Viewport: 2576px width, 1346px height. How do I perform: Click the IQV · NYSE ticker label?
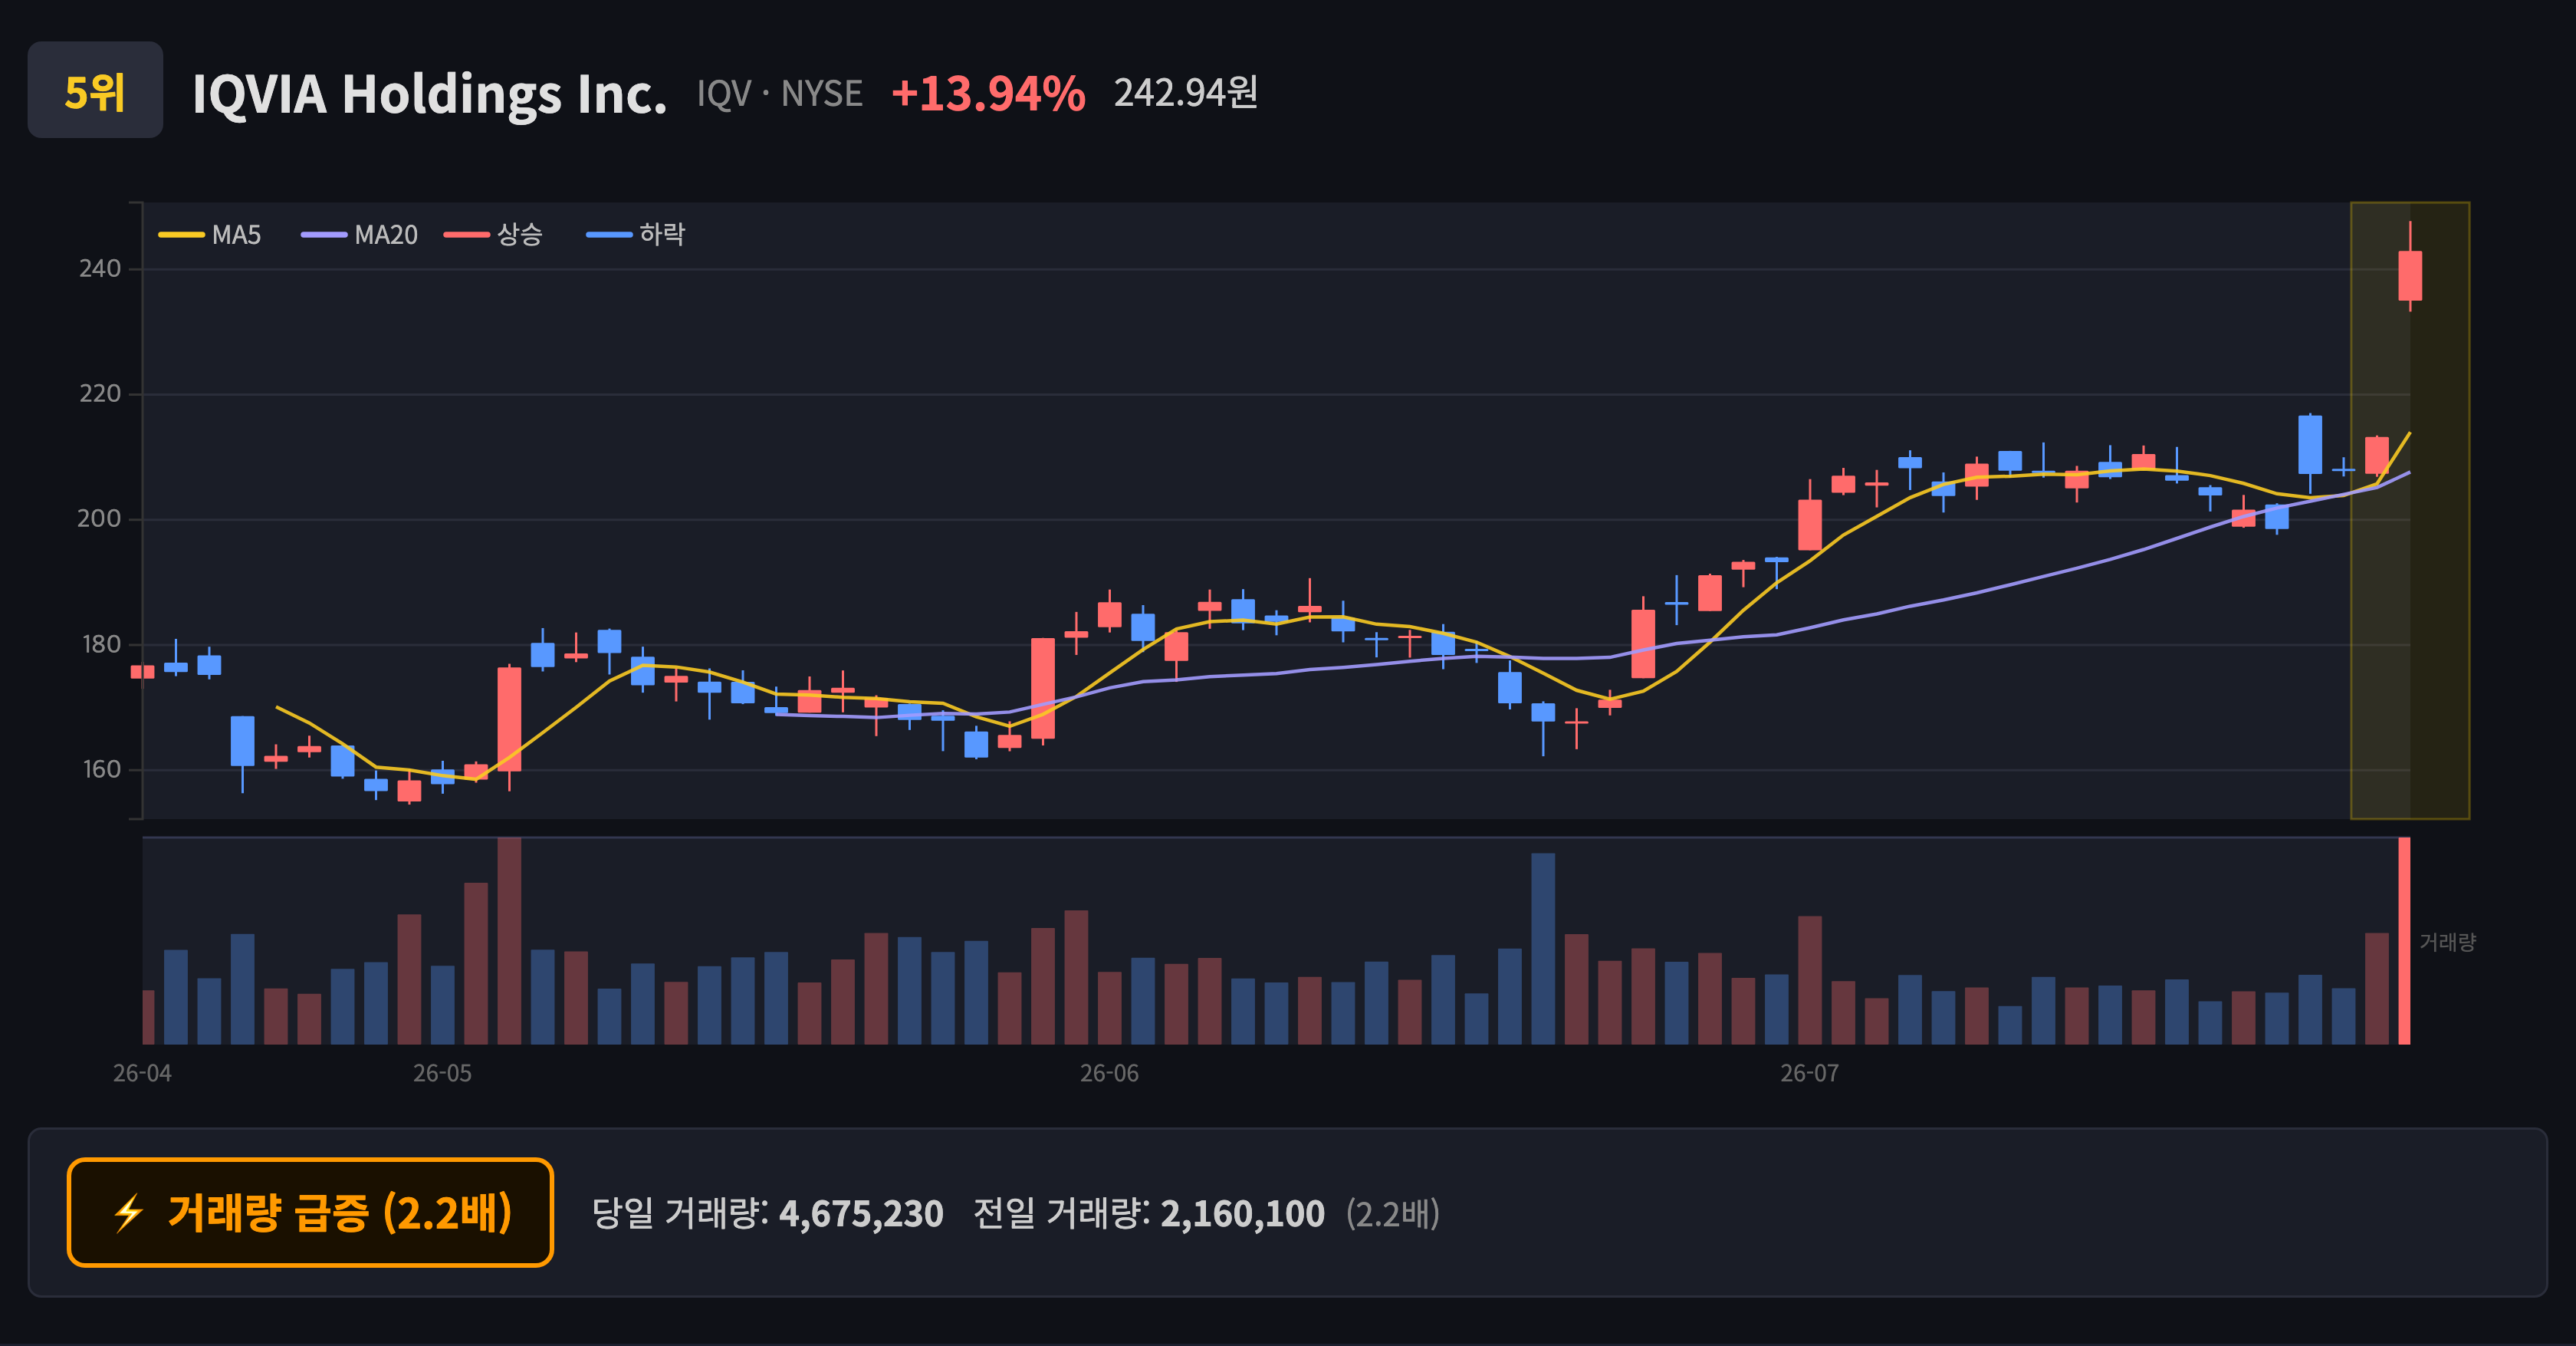click(x=780, y=94)
